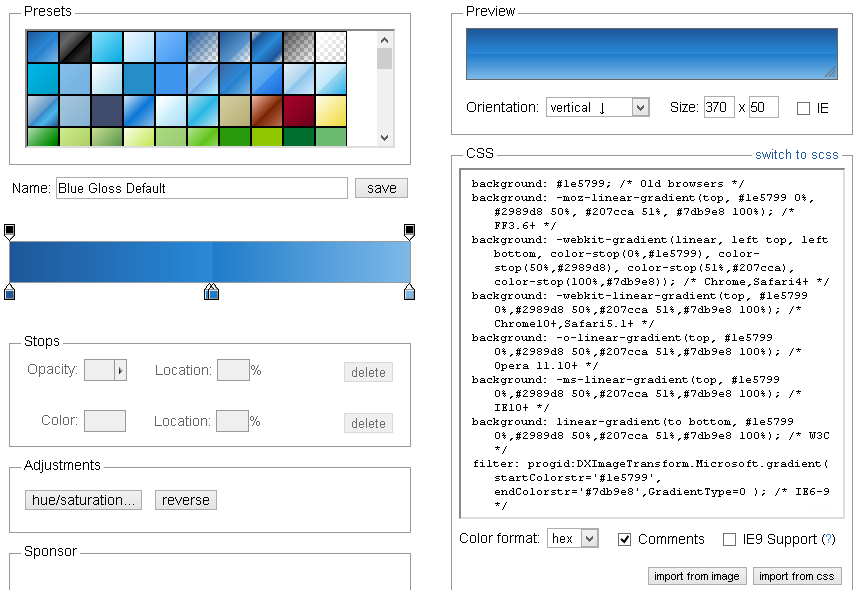858x590 pixels.
Task: Pick the gray transparent checkered preset
Action: pyautogui.click(x=299, y=47)
